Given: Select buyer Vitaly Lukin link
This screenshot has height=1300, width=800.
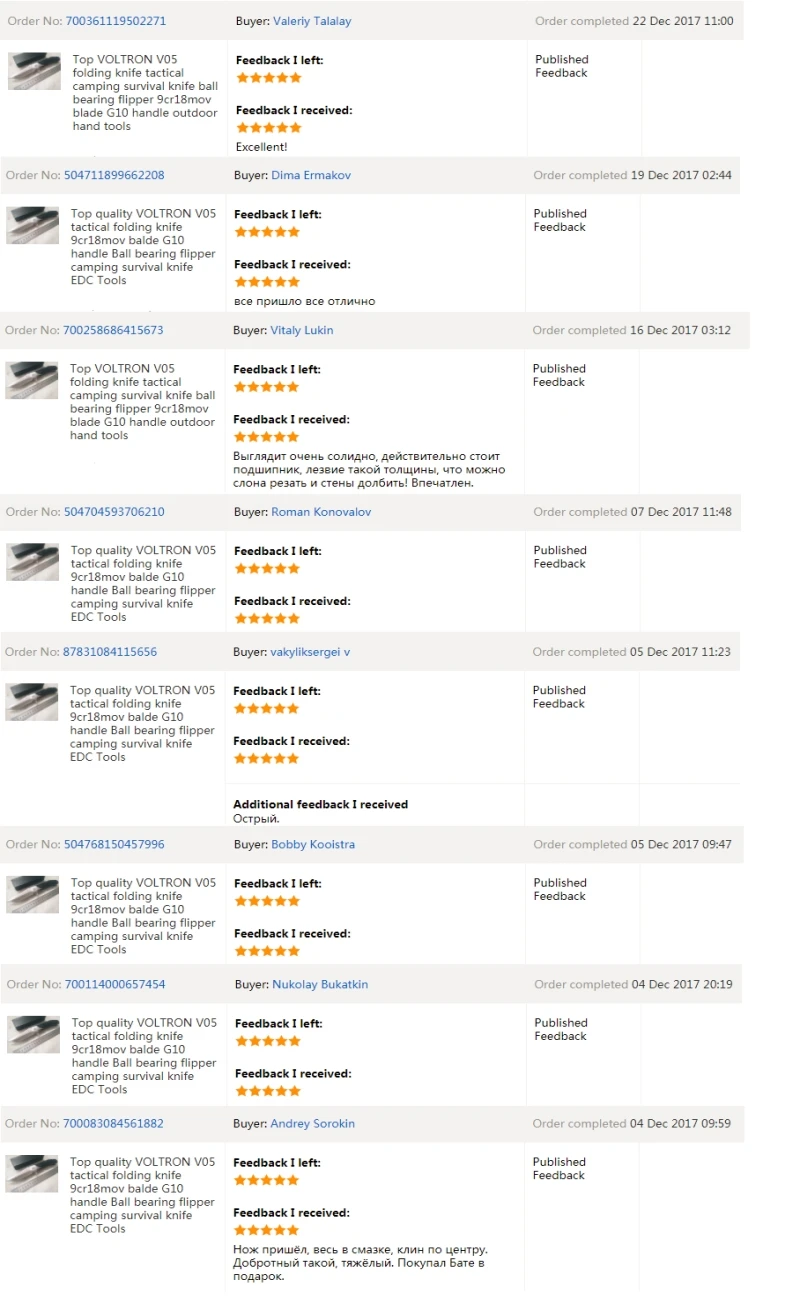Looking at the screenshot, I should click(x=302, y=330).
